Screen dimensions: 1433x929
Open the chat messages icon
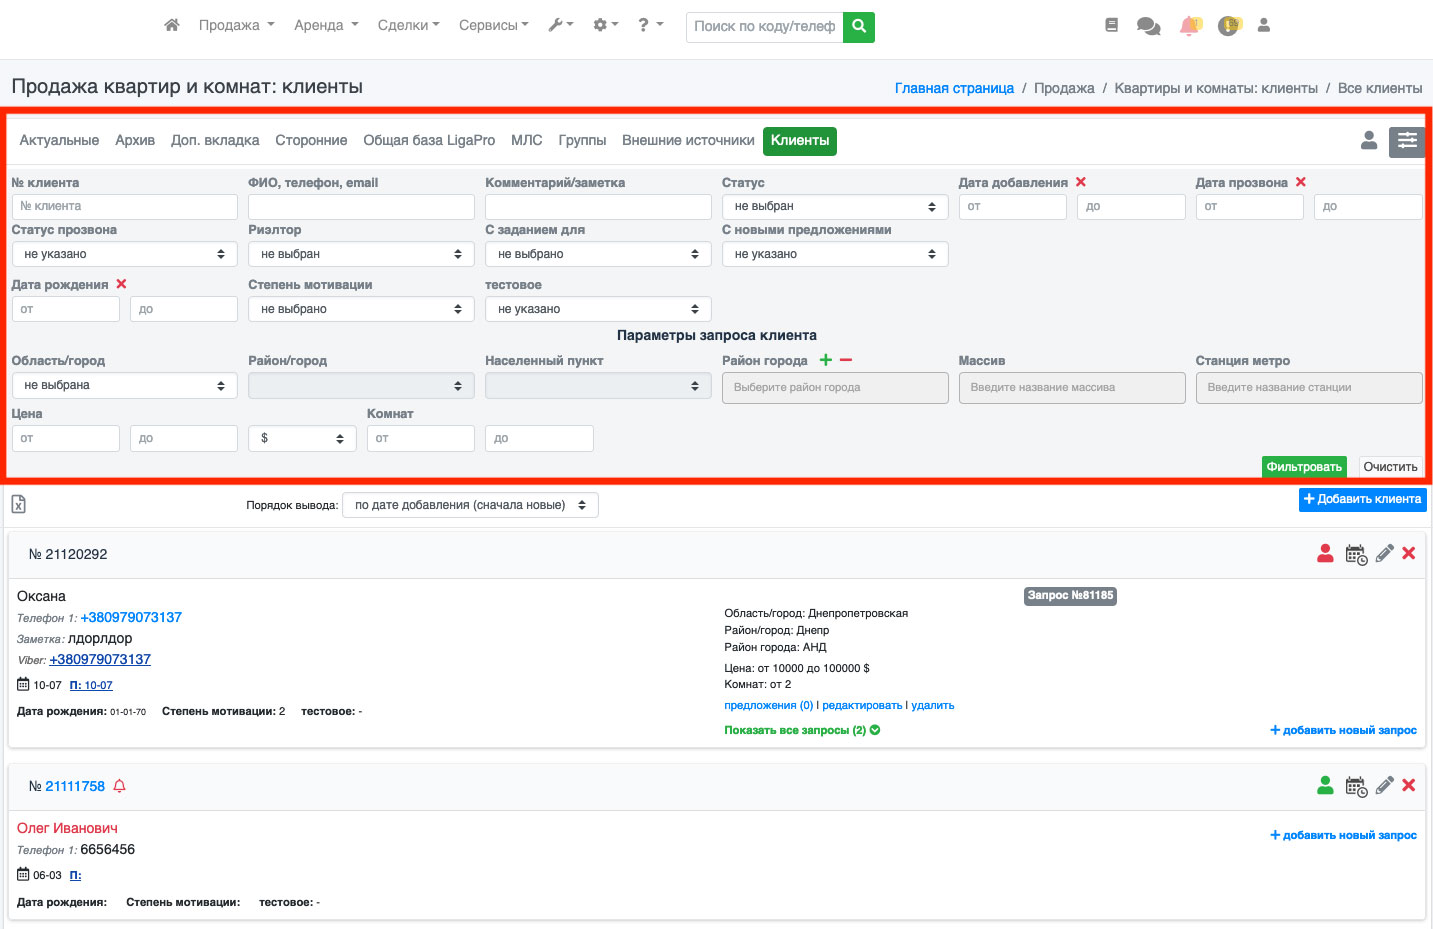(1148, 26)
